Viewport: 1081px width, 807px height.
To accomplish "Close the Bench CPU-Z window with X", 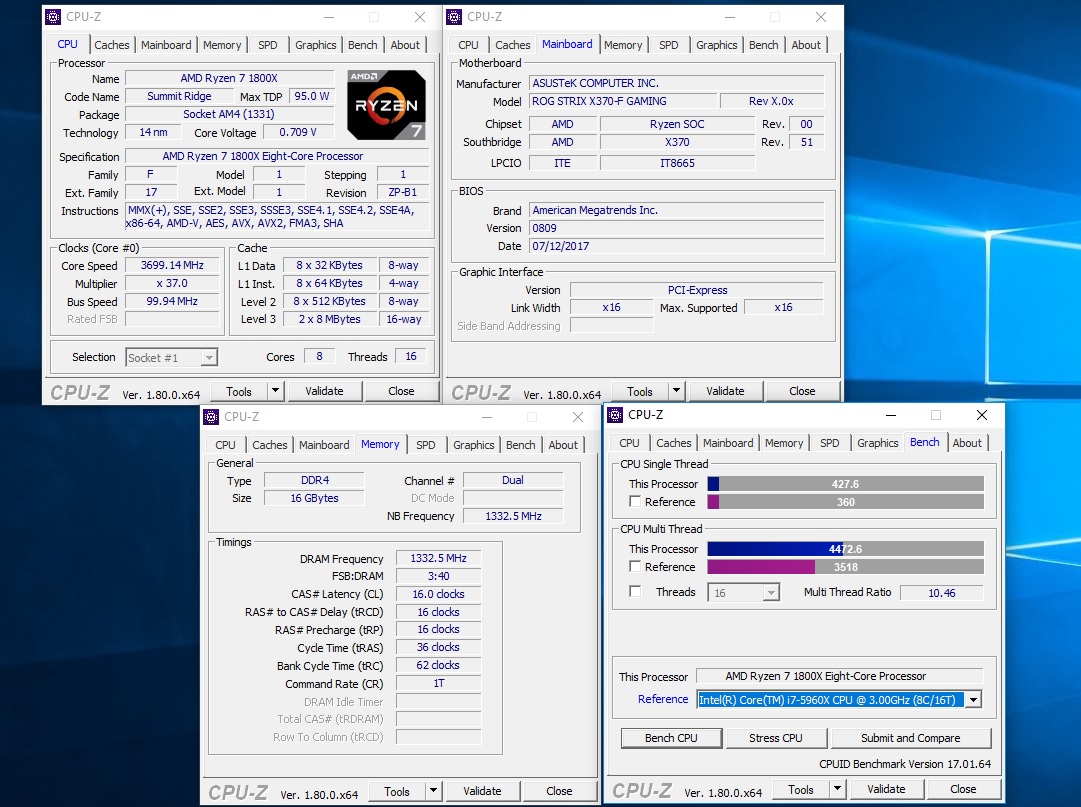I will click(x=982, y=415).
